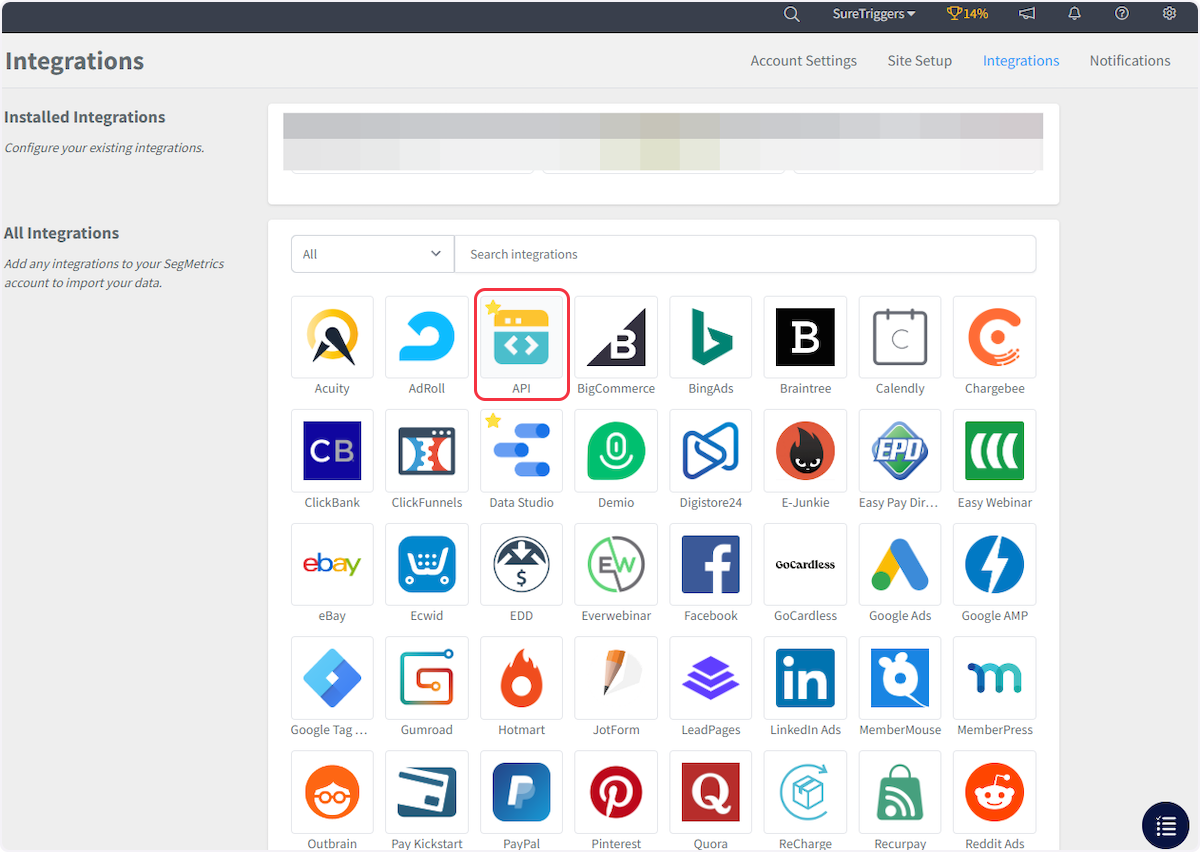Go to Account Settings tab
1200x852 pixels.
(804, 61)
